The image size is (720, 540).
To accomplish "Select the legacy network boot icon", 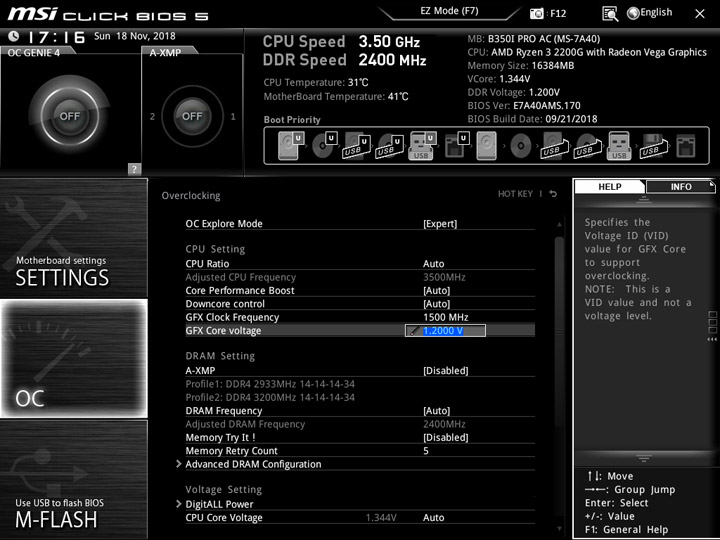I will 686,146.
